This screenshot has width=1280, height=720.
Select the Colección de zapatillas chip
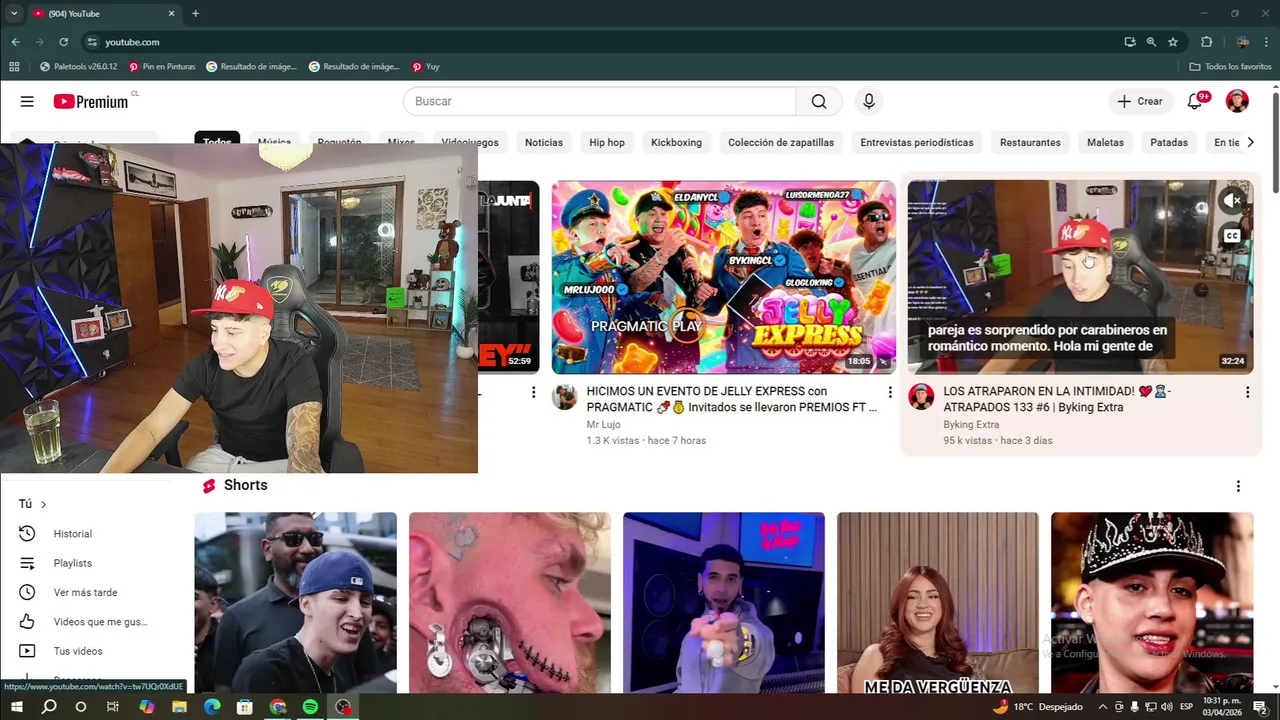click(x=781, y=142)
